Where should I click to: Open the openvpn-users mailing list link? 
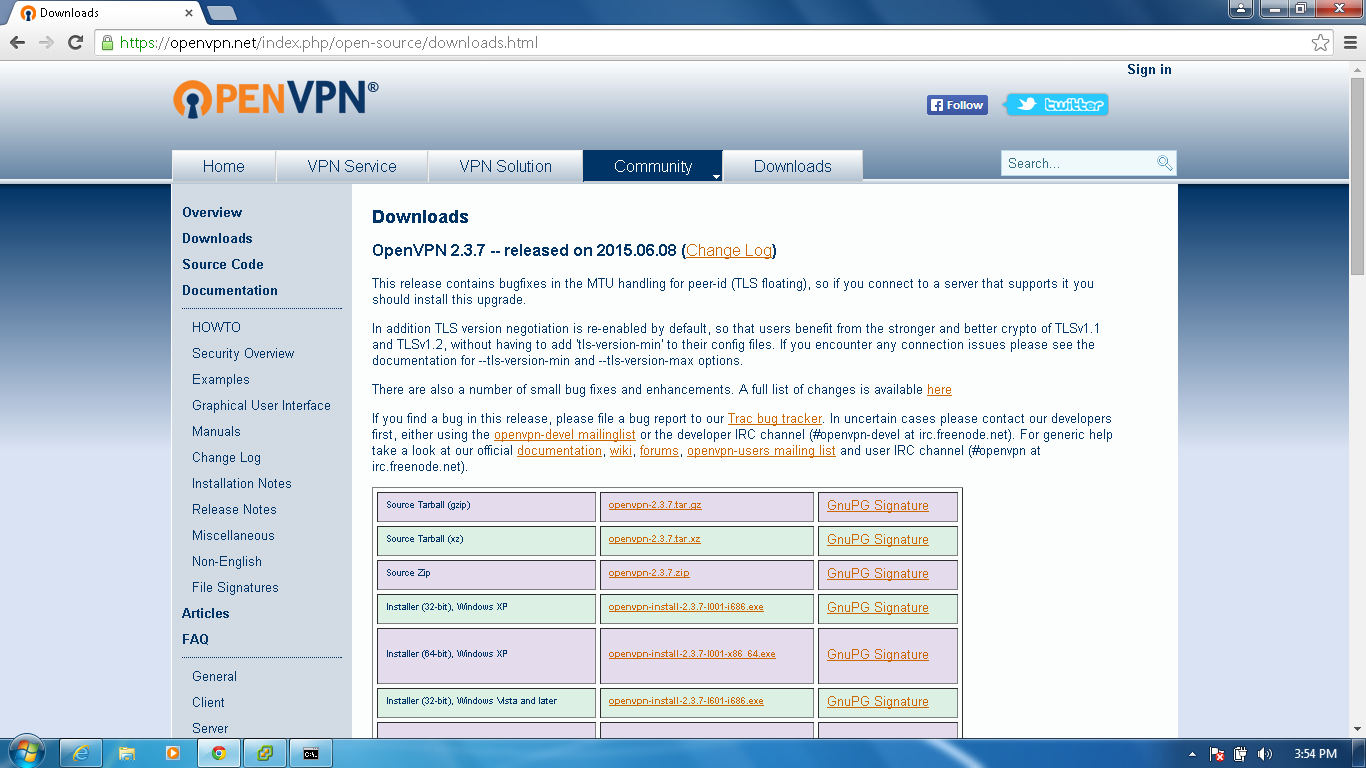click(761, 451)
